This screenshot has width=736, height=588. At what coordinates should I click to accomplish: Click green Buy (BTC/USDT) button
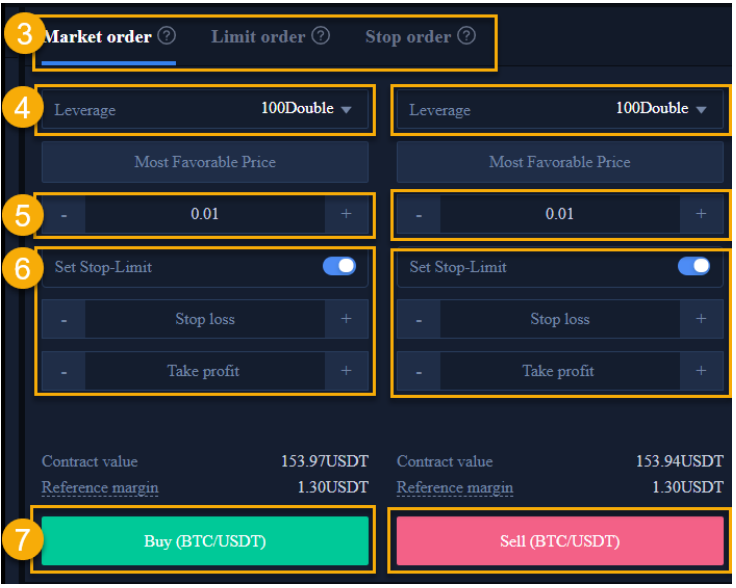click(205, 541)
